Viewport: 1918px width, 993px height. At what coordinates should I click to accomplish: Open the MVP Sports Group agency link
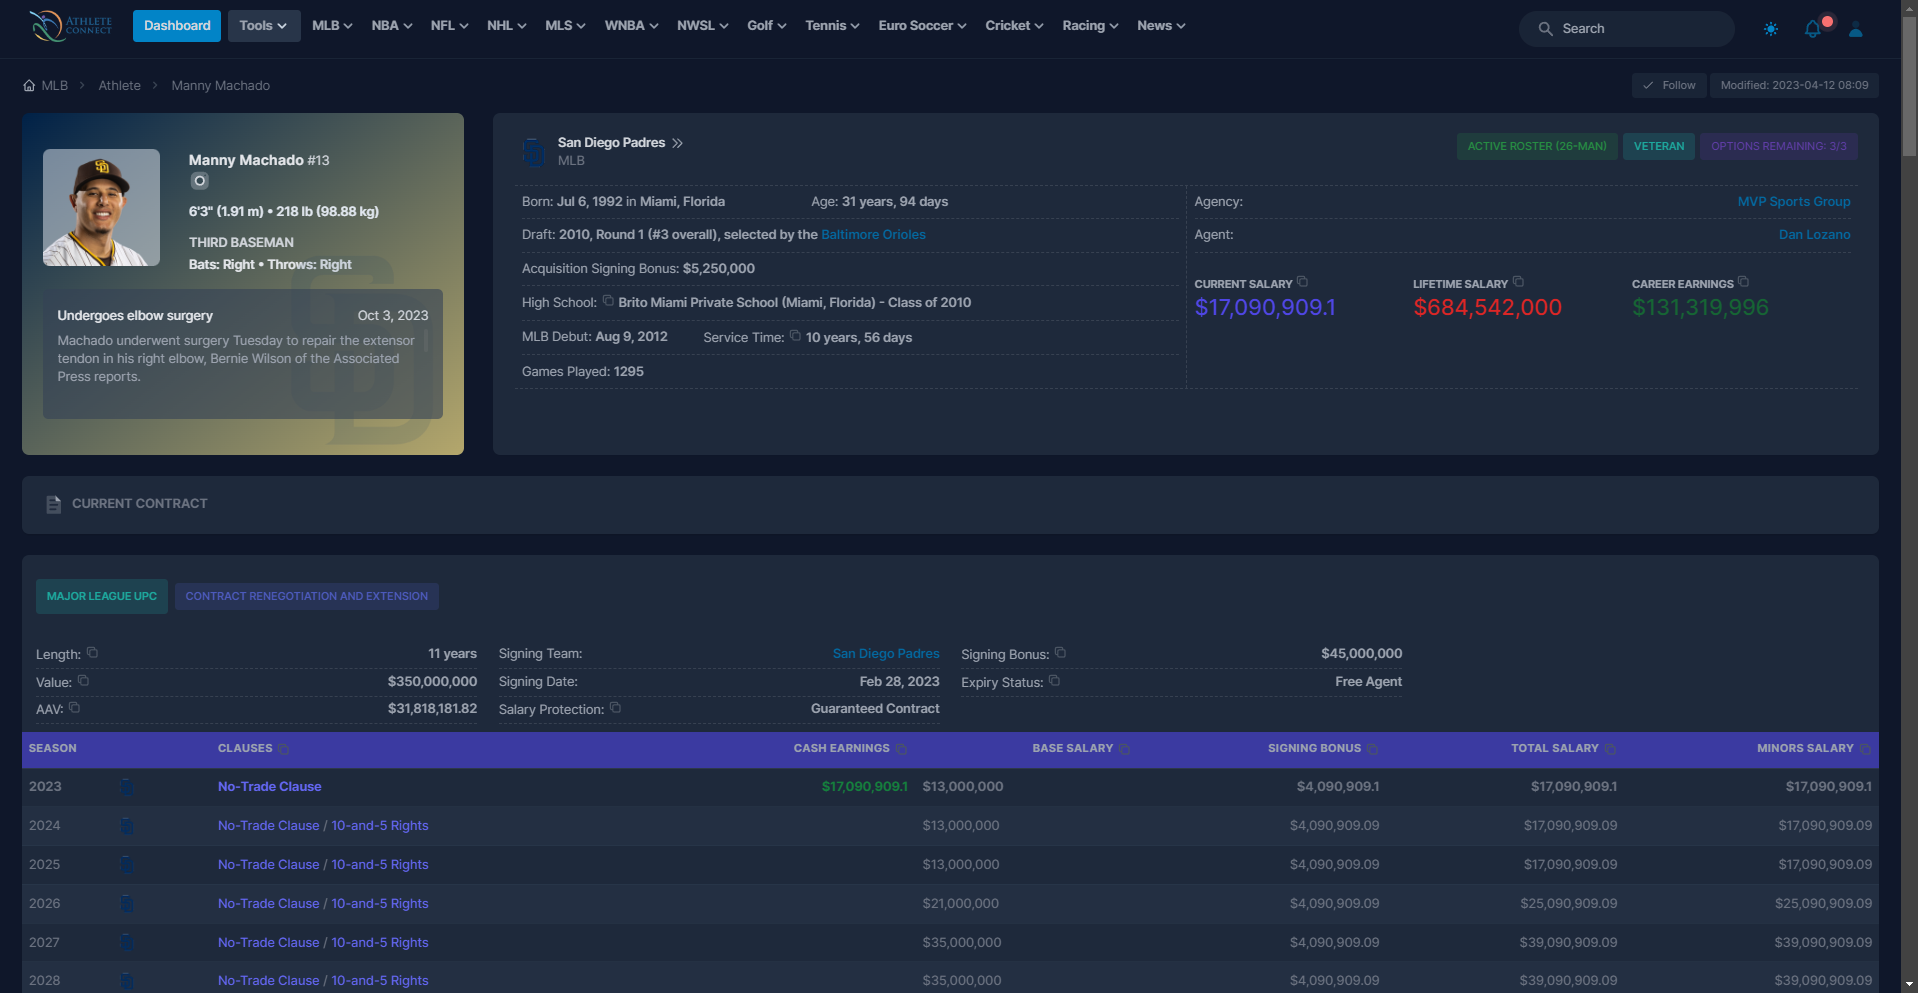pos(1794,202)
